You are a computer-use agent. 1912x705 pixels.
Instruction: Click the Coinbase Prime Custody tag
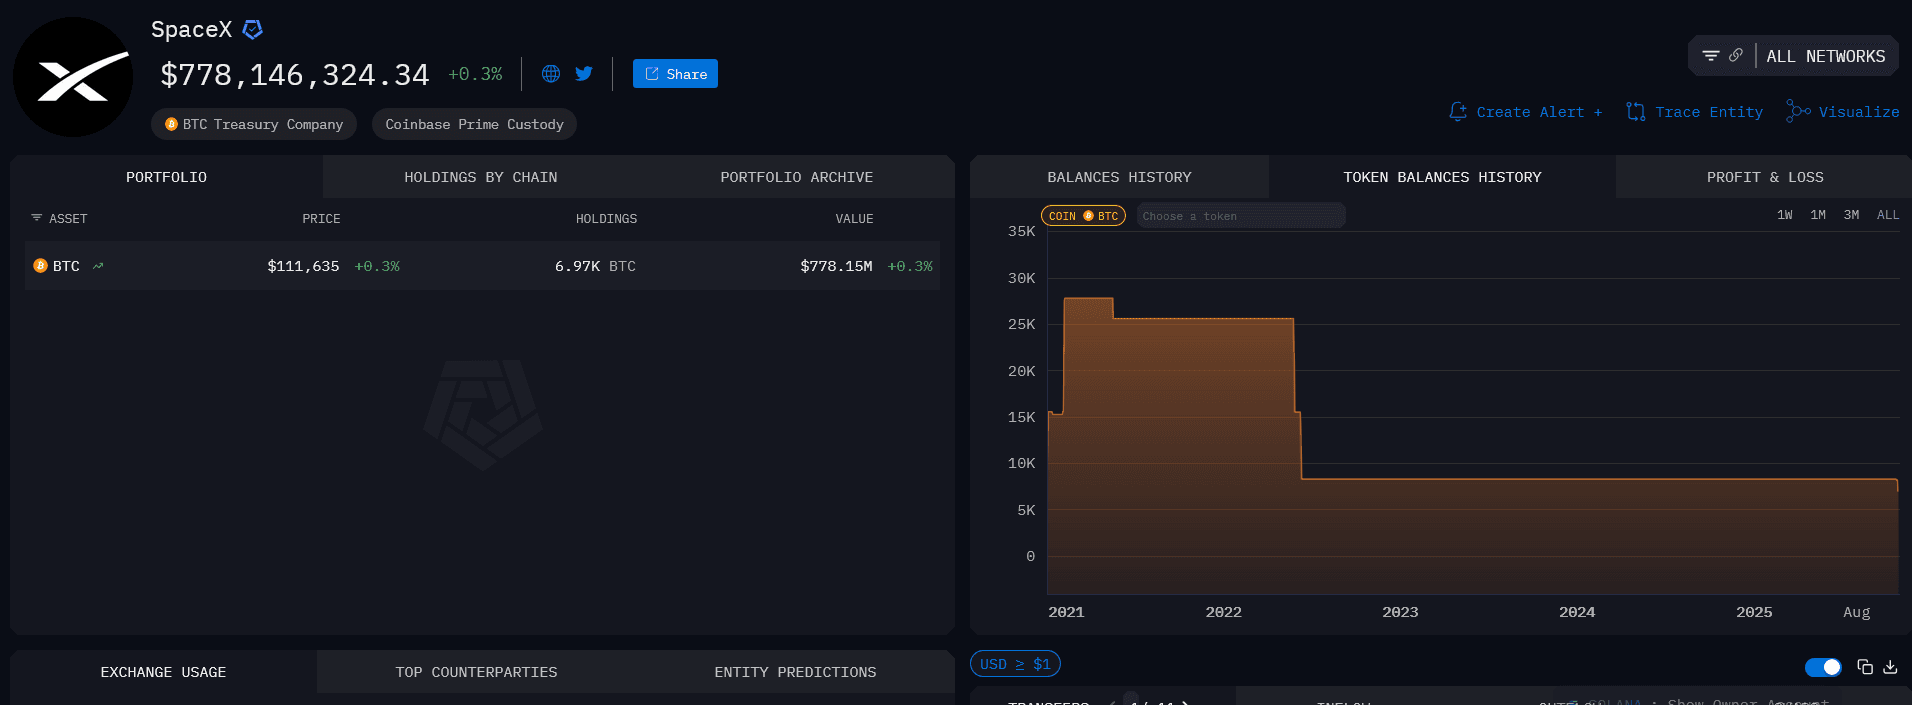(x=474, y=125)
